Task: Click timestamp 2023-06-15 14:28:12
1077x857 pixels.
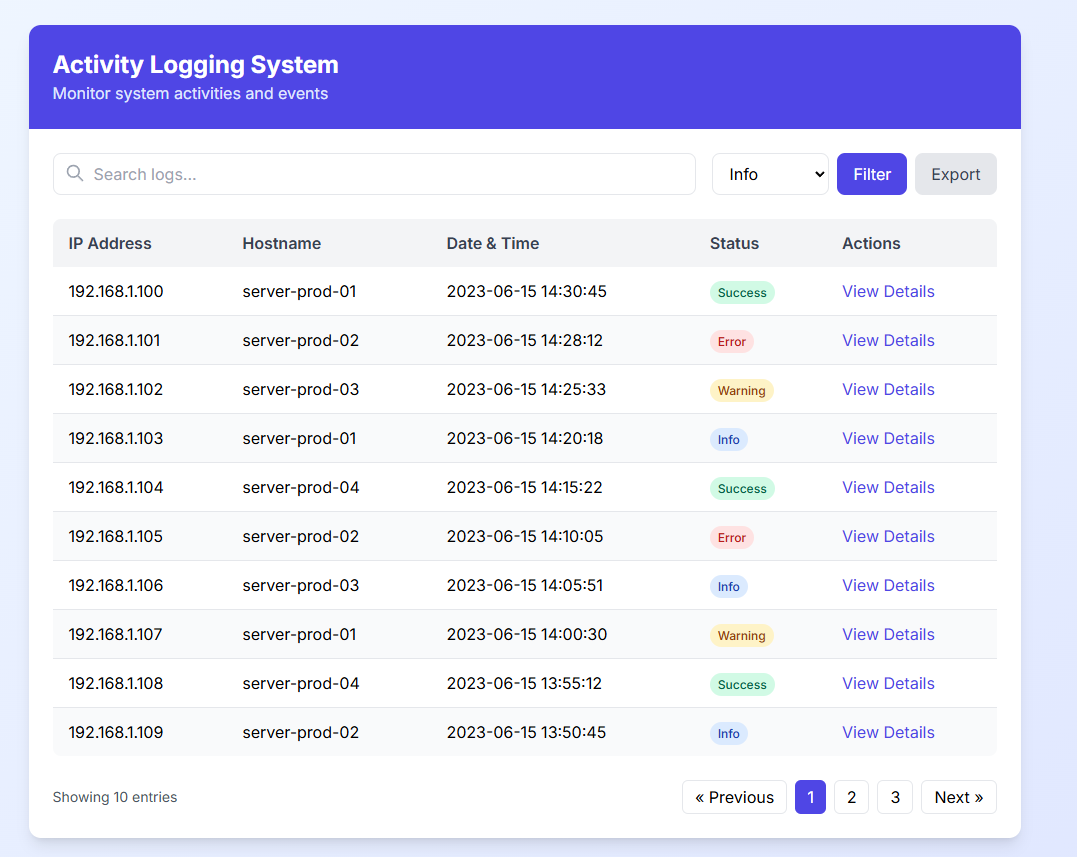Action: pyautogui.click(x=525, y=341)
